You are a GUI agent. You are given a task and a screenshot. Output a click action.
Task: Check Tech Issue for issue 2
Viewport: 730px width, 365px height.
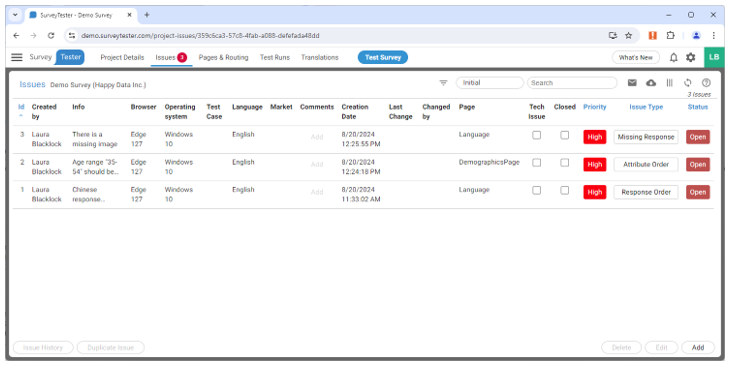pos(536,162)
